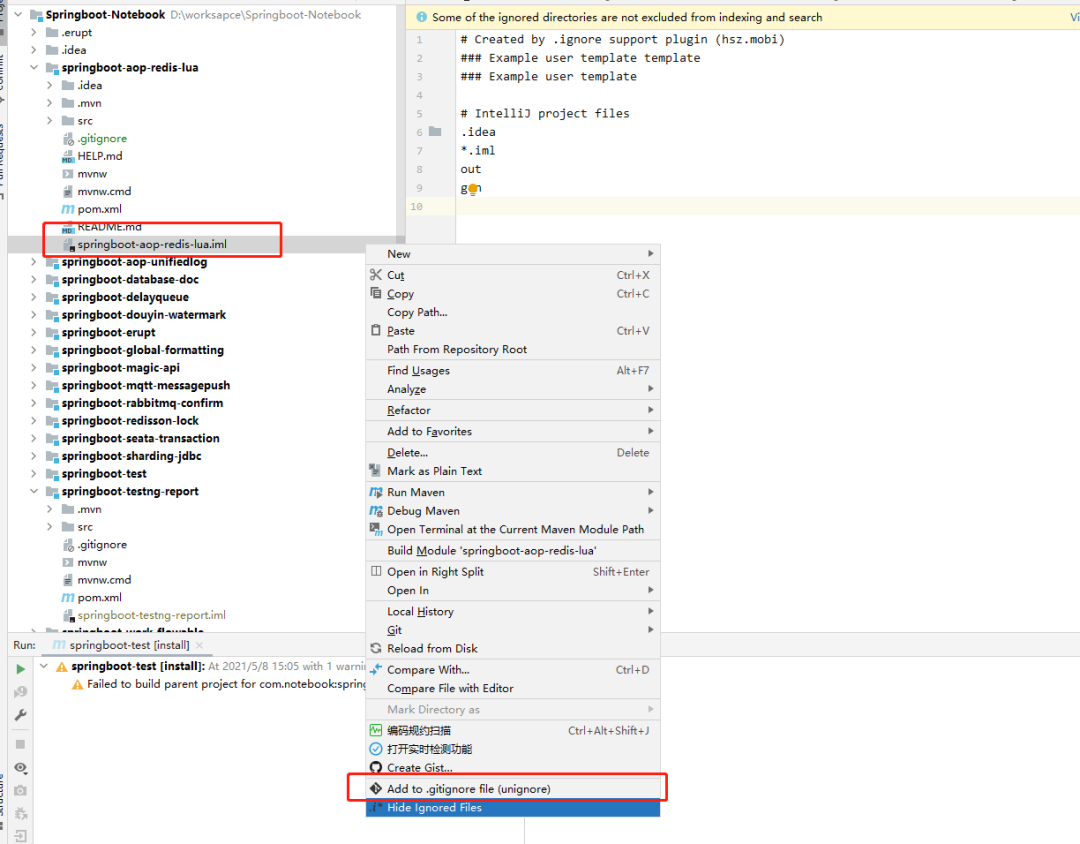The height and width of the screenshot is (844, 1080).
Task: Choose Delete... from context menu
Action: (513, 453)
